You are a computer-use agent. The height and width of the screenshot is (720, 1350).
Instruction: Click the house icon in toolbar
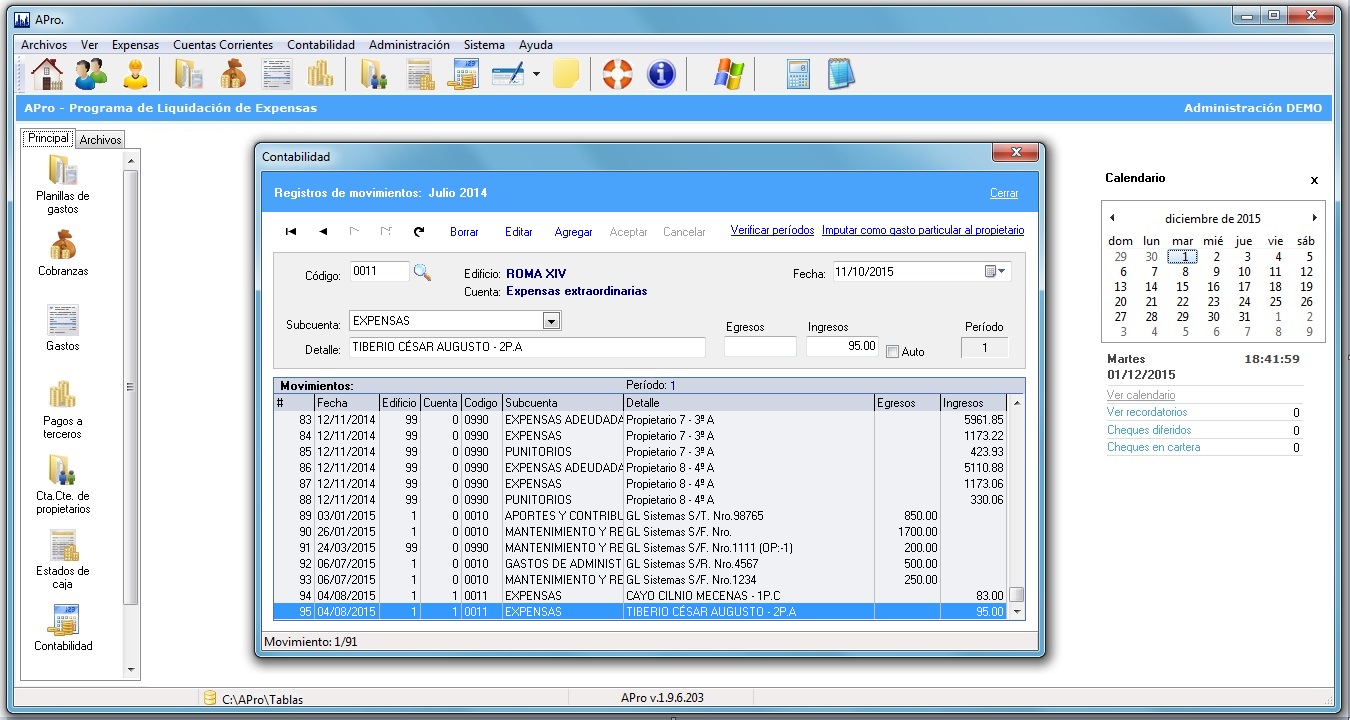click(x=46, y=74)
